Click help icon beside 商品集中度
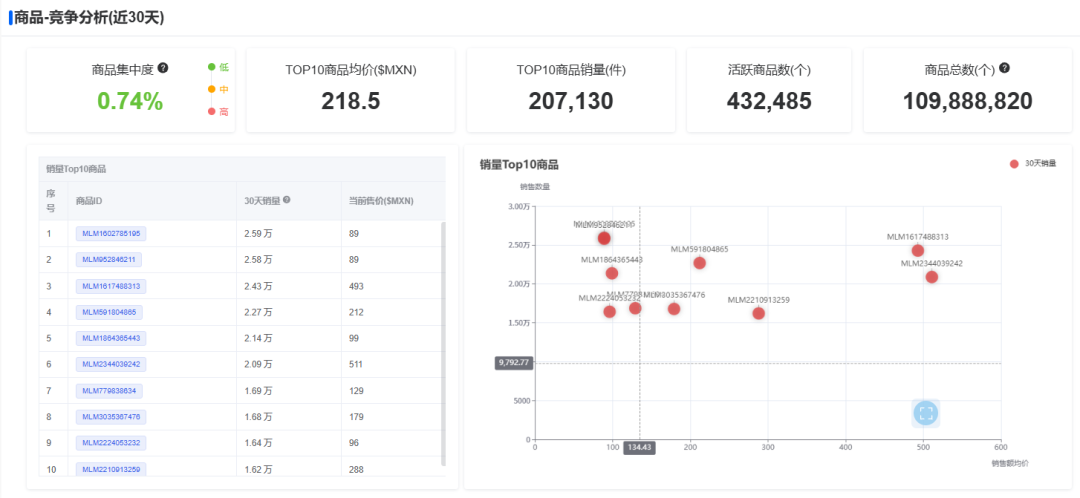Screen dimensions: 1080x498 pos(163,68)
